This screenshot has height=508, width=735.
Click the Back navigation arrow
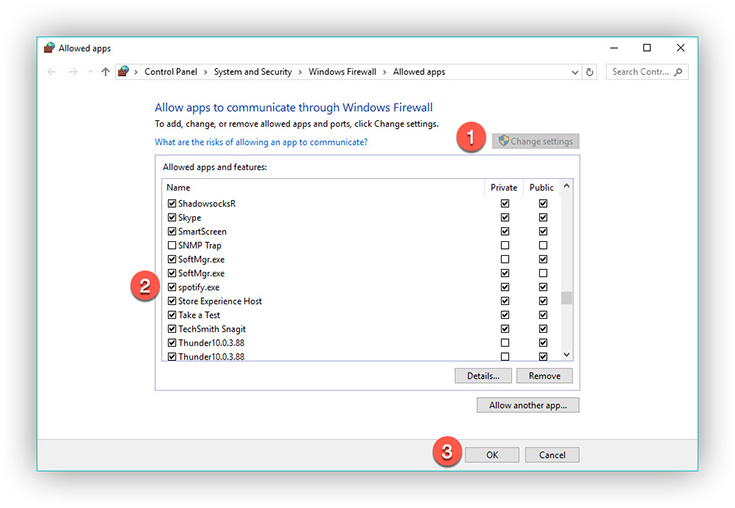52,72
